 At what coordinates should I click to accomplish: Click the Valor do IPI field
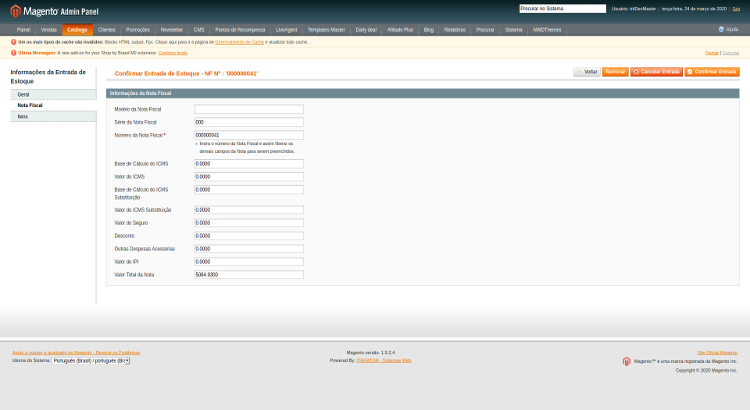pos(249,261)
